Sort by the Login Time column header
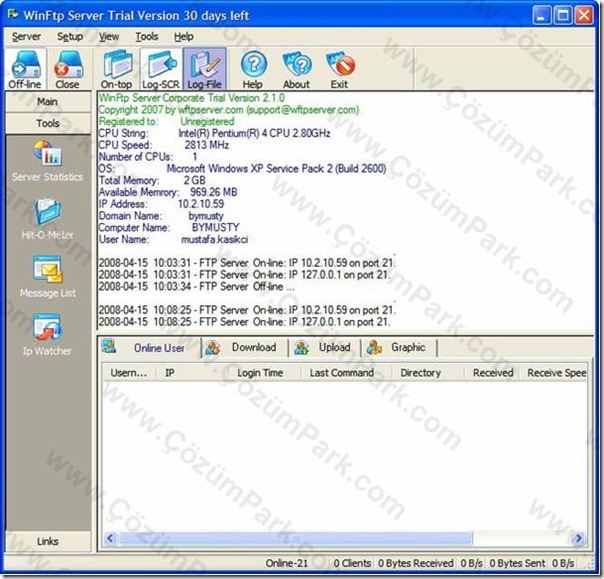This screenshot has width=604, height=579. click(264, 373)
